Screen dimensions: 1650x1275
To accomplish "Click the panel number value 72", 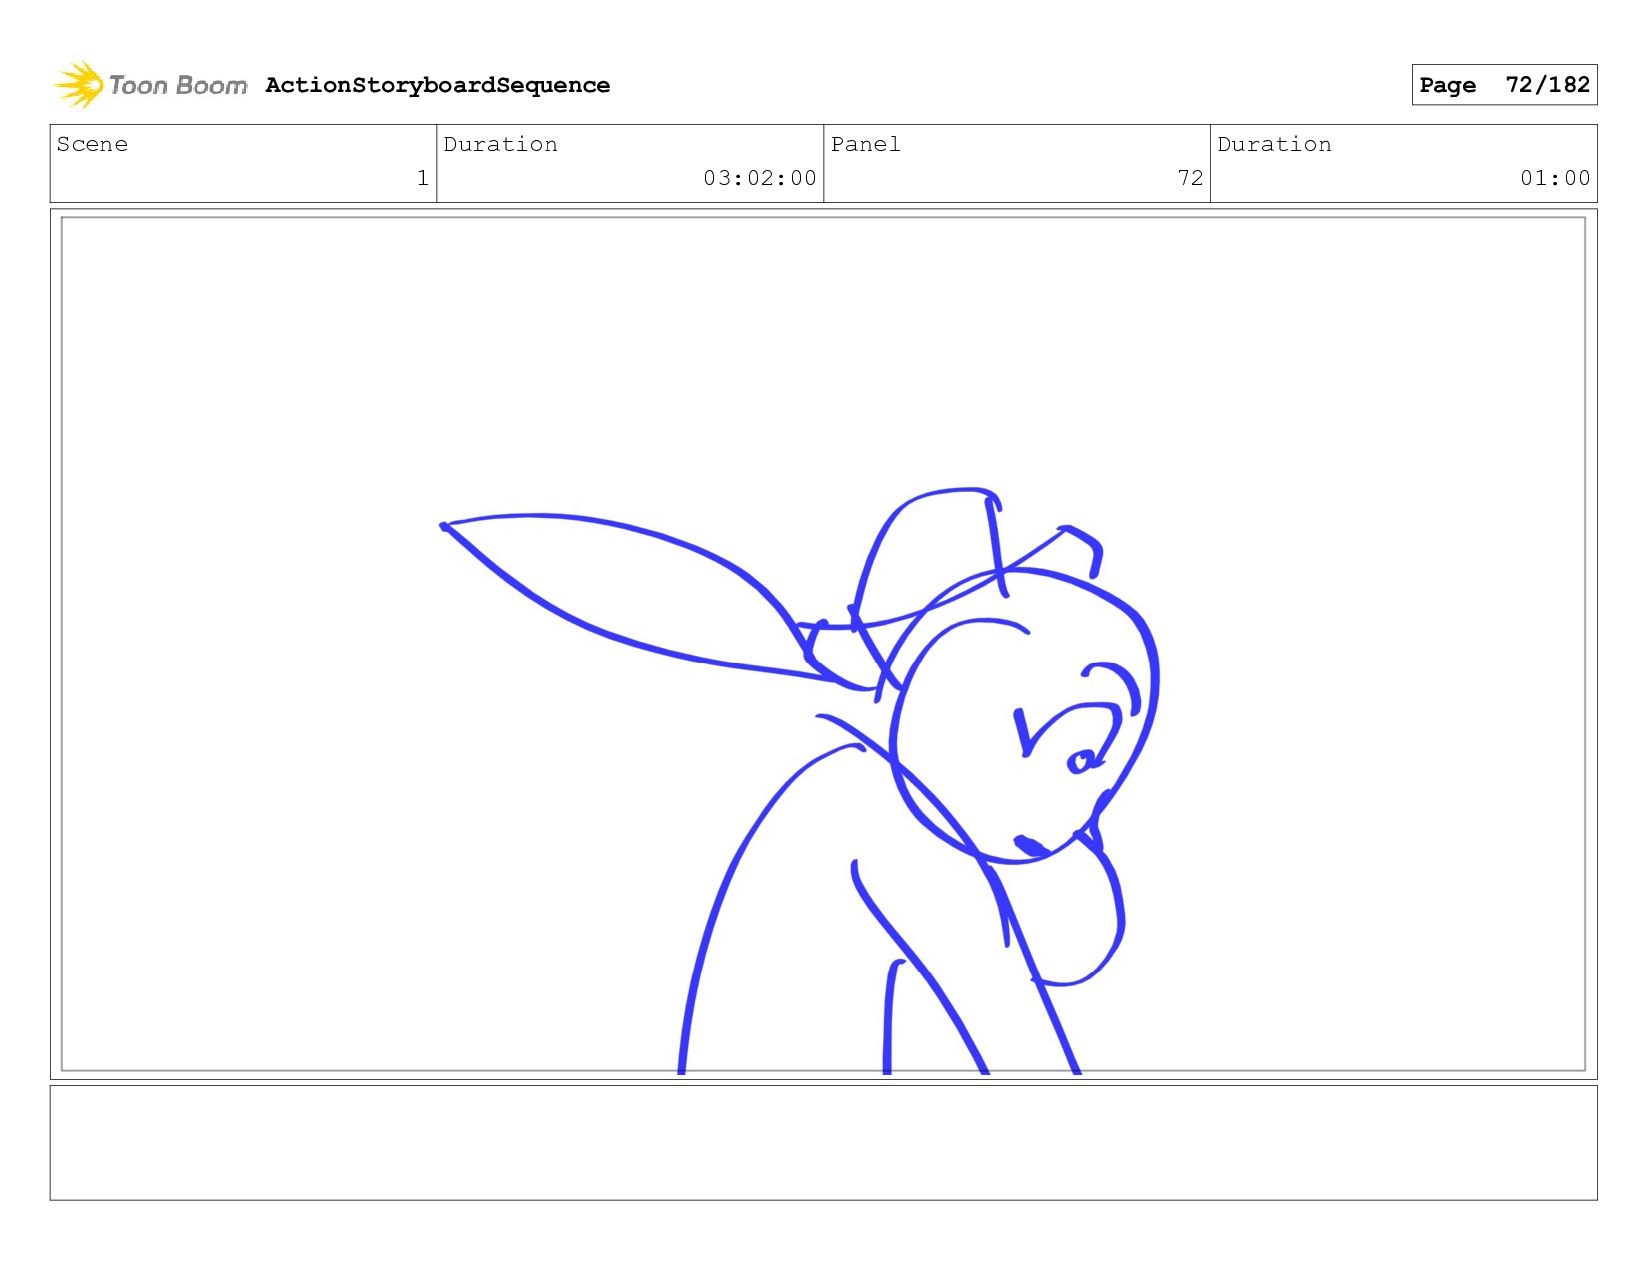I will click(x=1190, y=178).
